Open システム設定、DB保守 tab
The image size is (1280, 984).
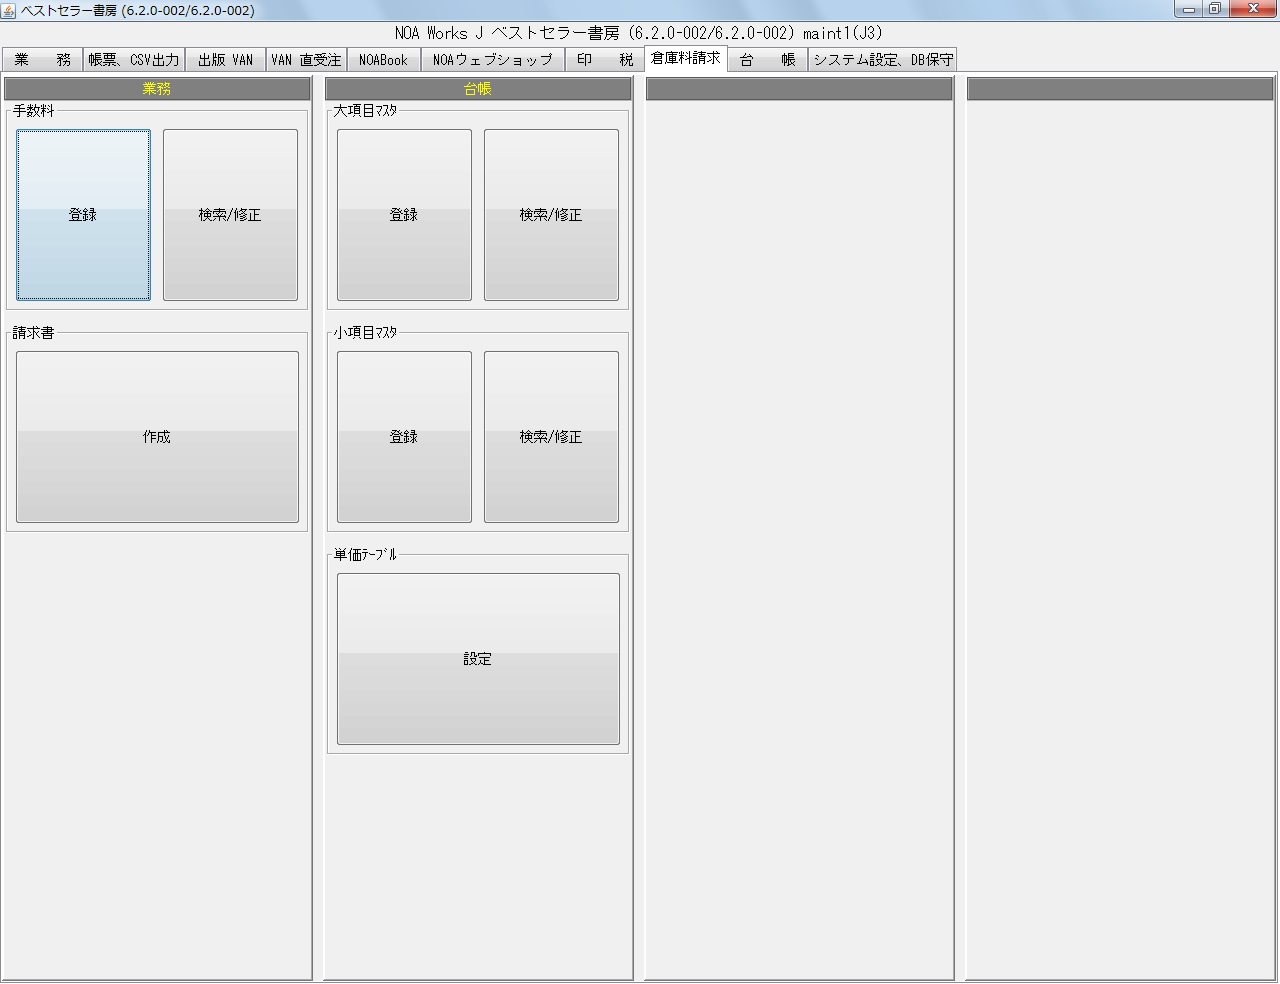(x=882, y=60)
